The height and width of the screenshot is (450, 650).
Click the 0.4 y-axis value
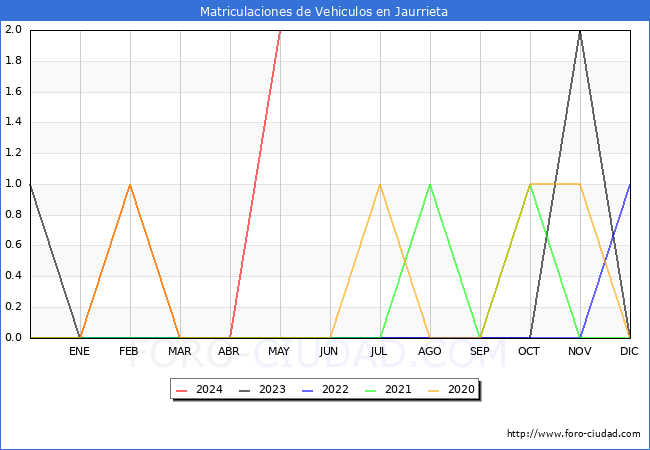(13, 276)
